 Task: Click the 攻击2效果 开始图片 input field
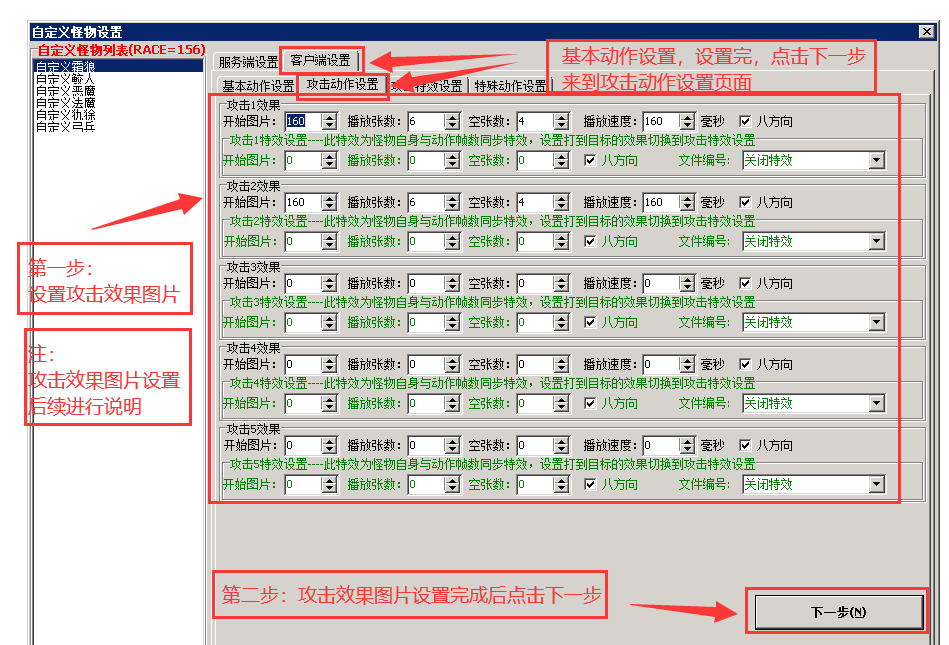click(x=303, y=202)
